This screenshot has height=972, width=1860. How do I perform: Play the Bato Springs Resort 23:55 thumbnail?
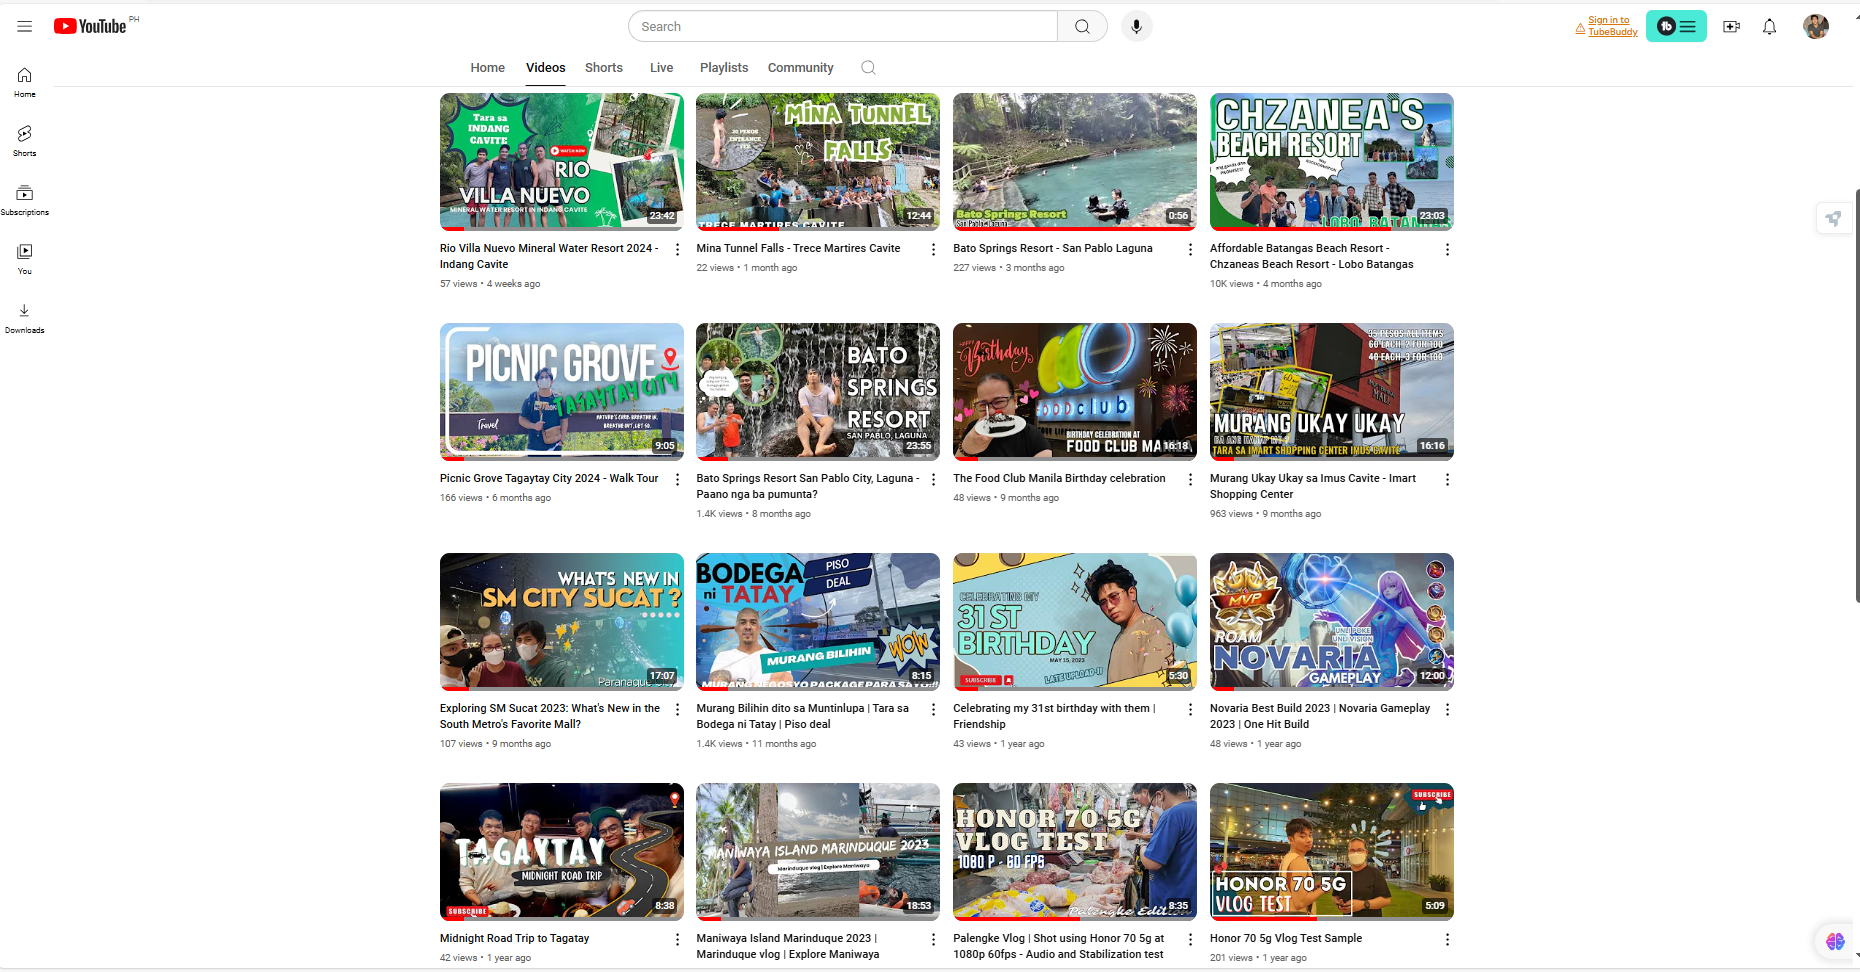(x=818, y=392)
